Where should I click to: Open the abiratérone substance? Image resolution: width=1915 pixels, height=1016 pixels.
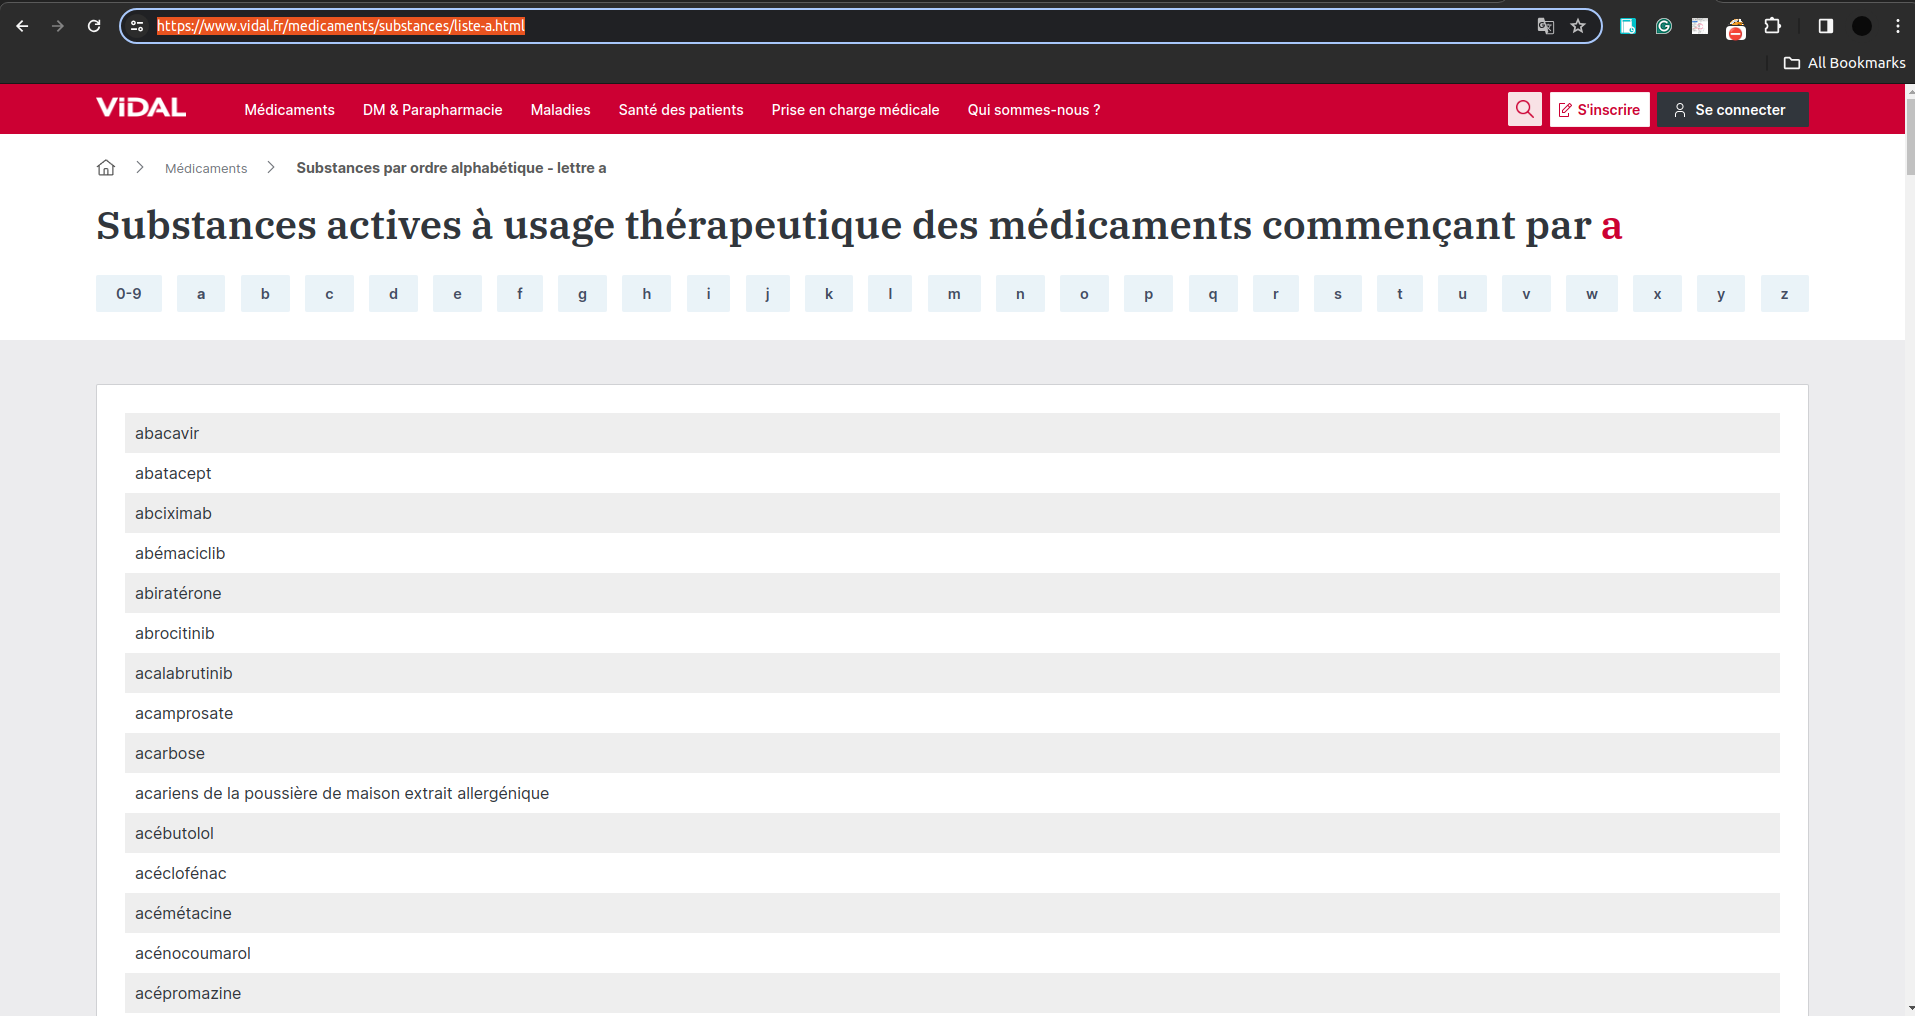952,593
